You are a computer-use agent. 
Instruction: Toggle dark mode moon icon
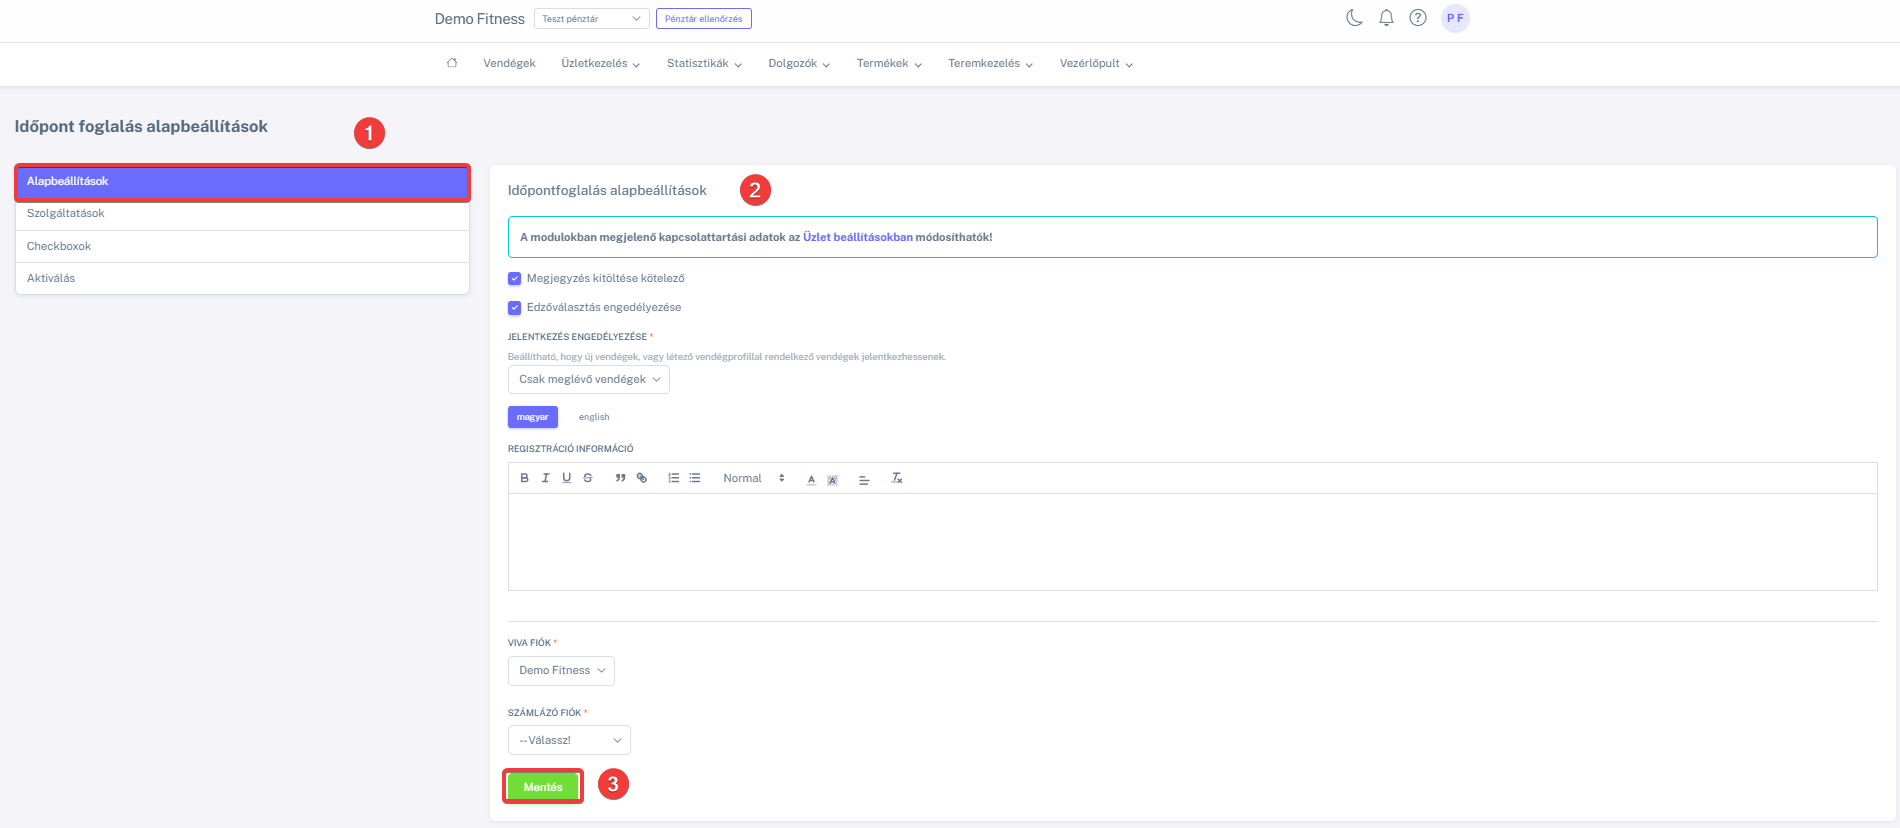(x=1355, y=18)
